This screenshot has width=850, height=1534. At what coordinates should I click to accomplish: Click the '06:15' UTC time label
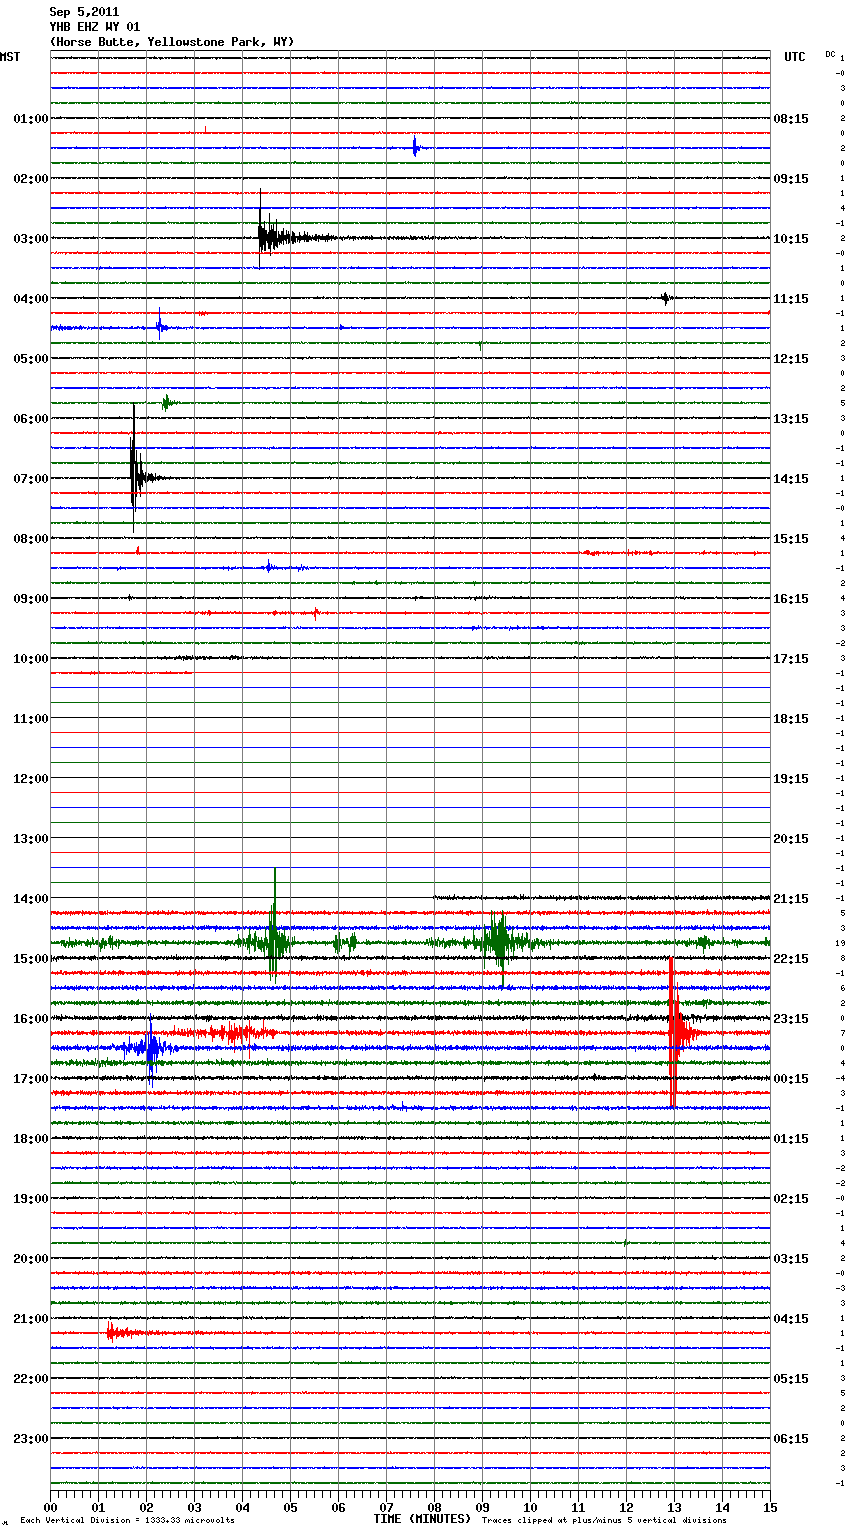coord(791,1439)
